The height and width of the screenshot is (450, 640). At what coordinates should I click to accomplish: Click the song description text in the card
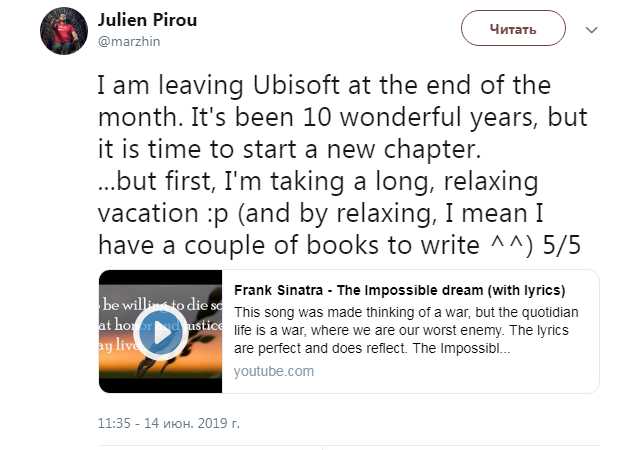[410, 330]
